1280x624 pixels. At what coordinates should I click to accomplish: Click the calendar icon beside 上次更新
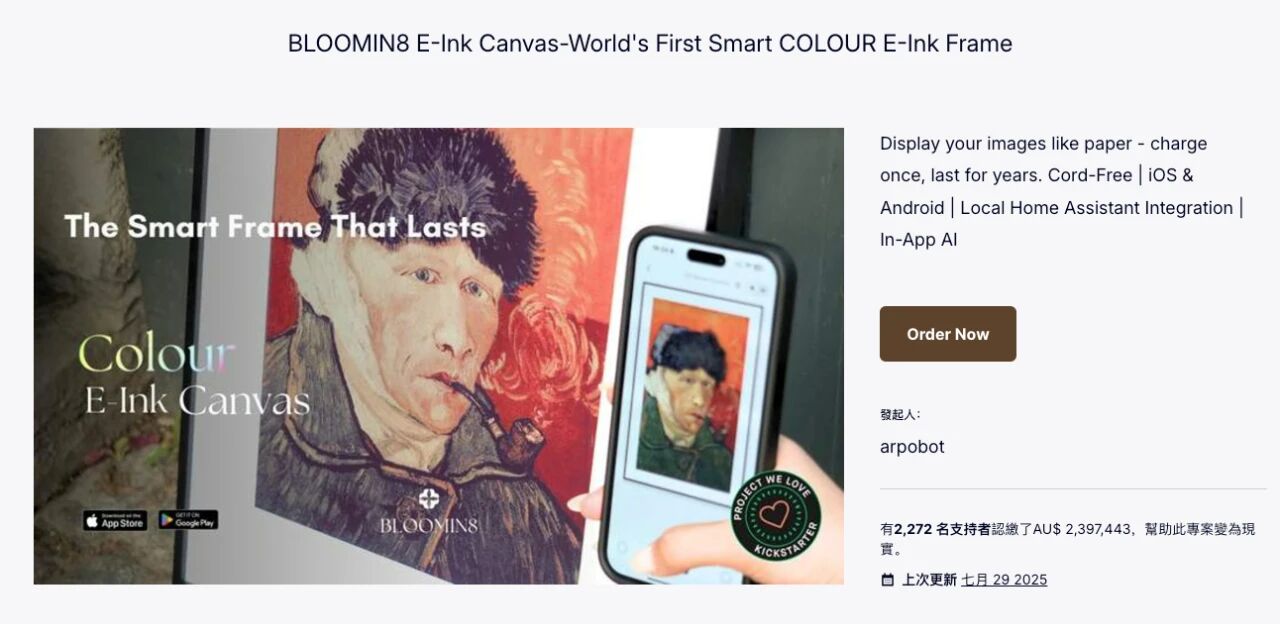[x=887, y=580]
